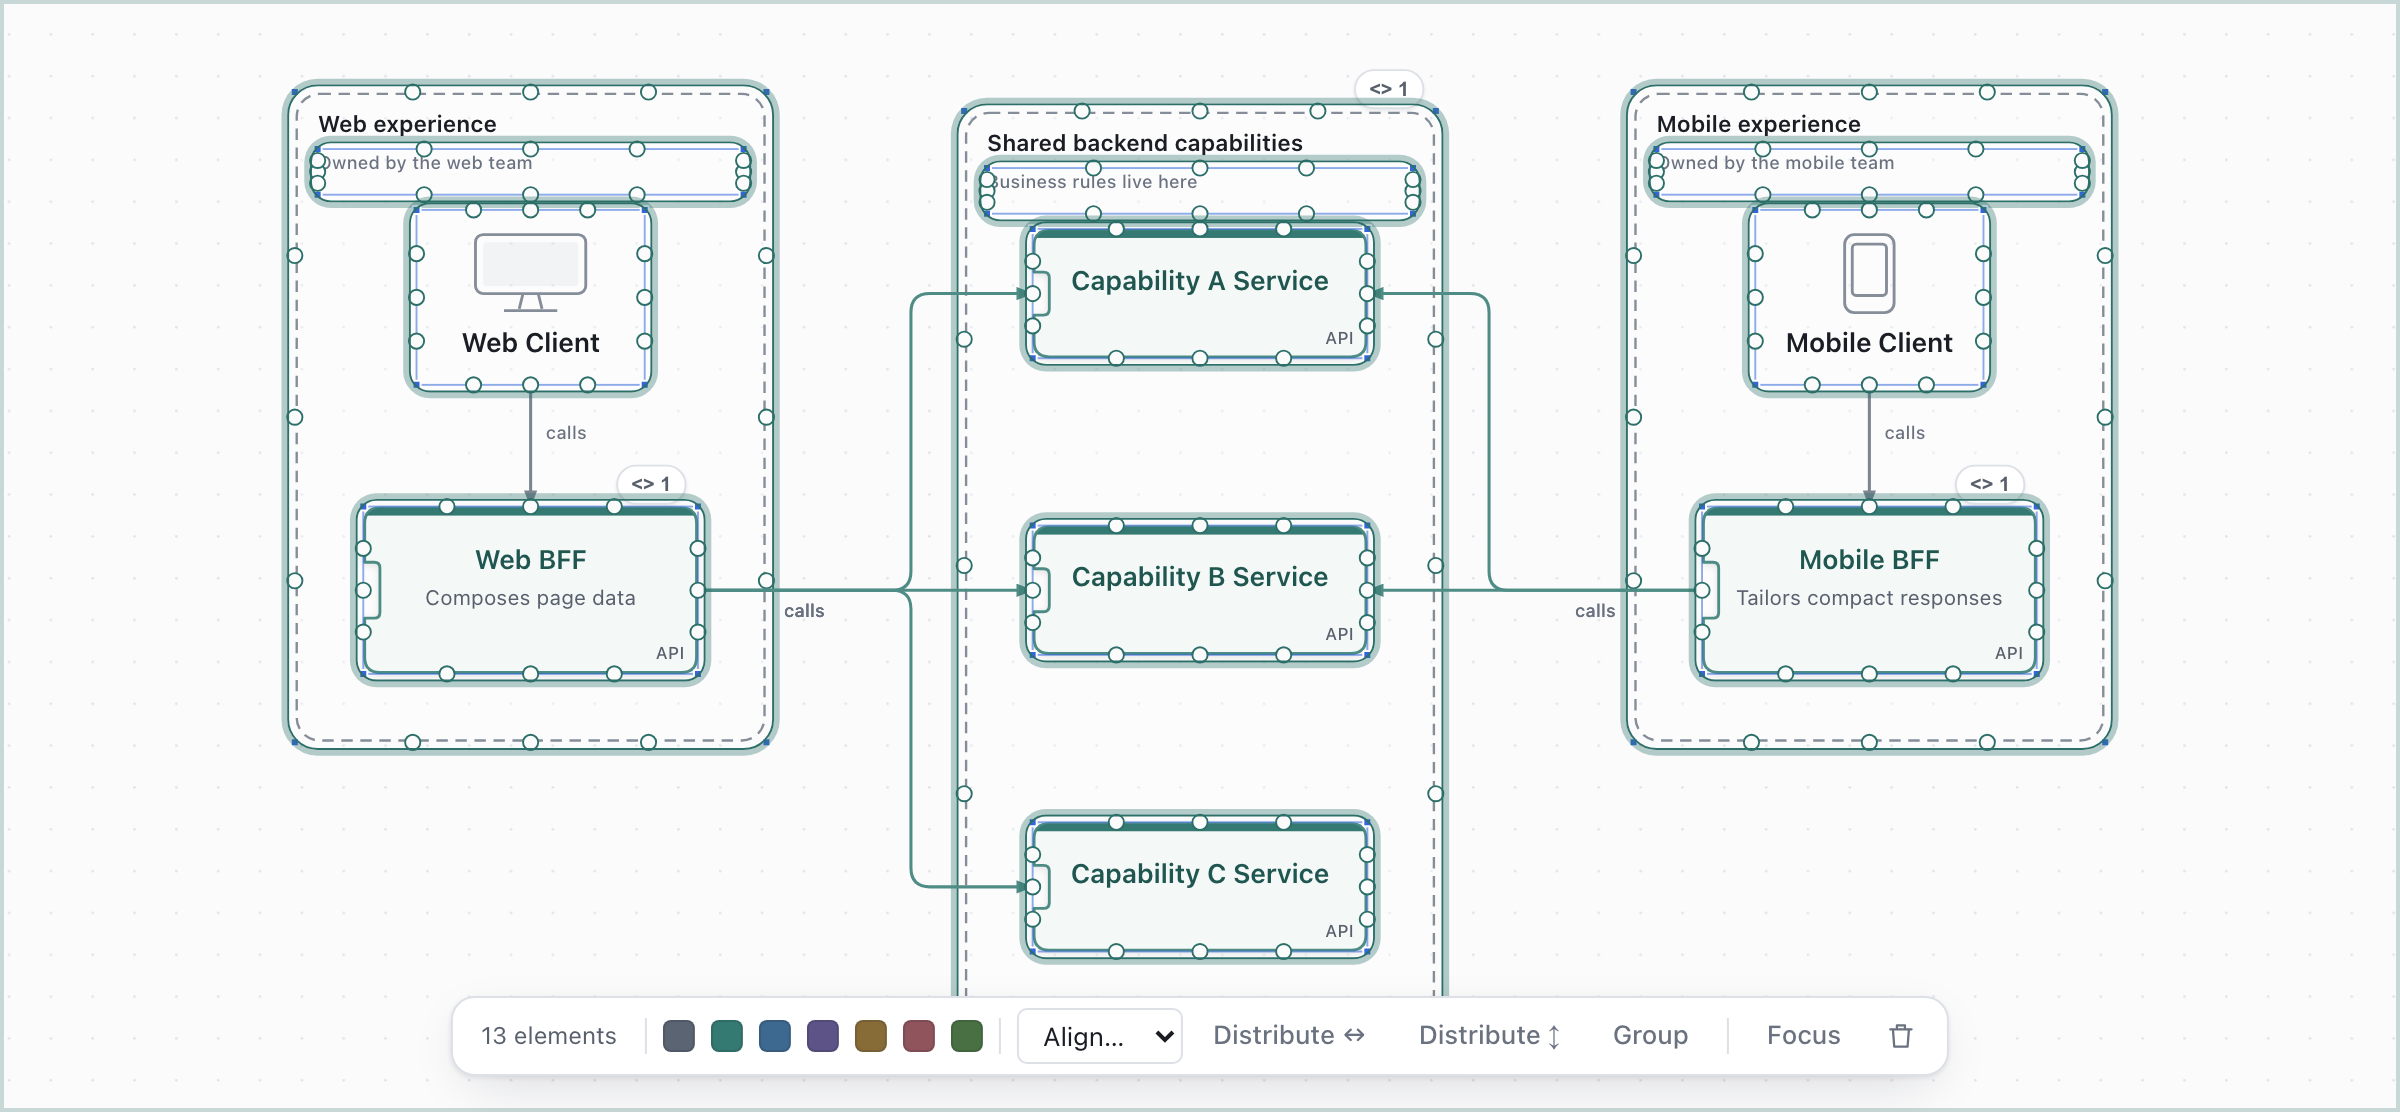The width and height of the screenshot is (2400, 1112).
Task: Select the Capability C Service node
Action: pos(1200,887)
